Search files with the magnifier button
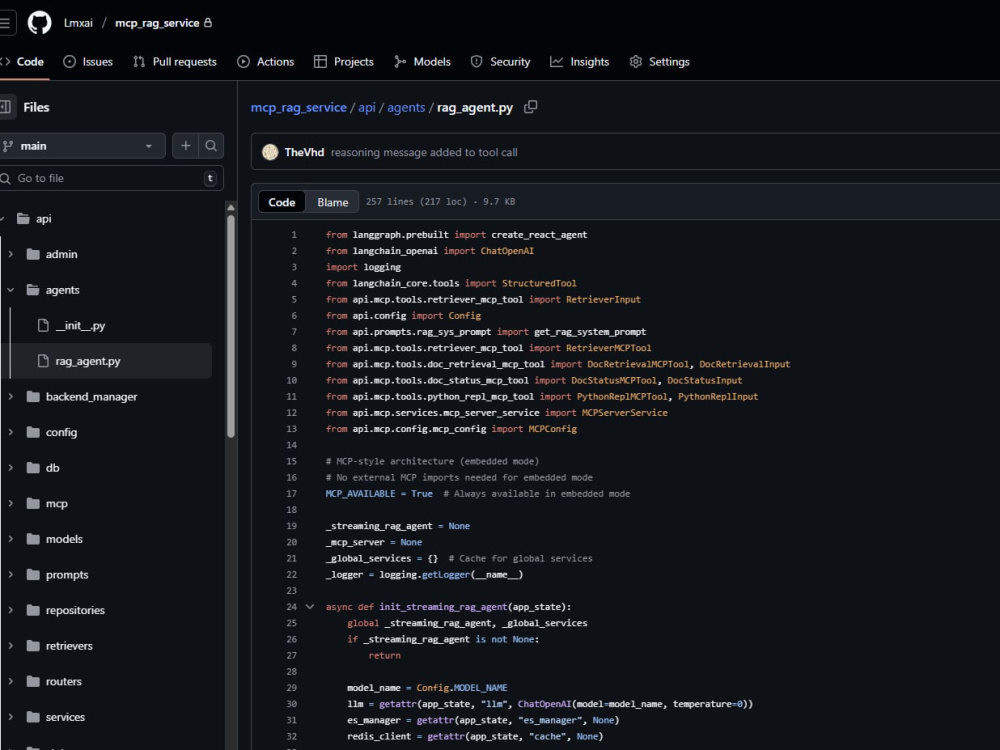This screenshot has width=1000, height=750. pos(211,146)
